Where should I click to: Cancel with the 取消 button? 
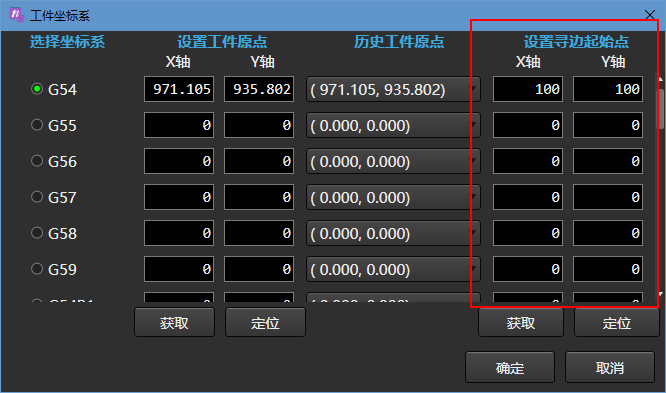[x=610, y=367]
